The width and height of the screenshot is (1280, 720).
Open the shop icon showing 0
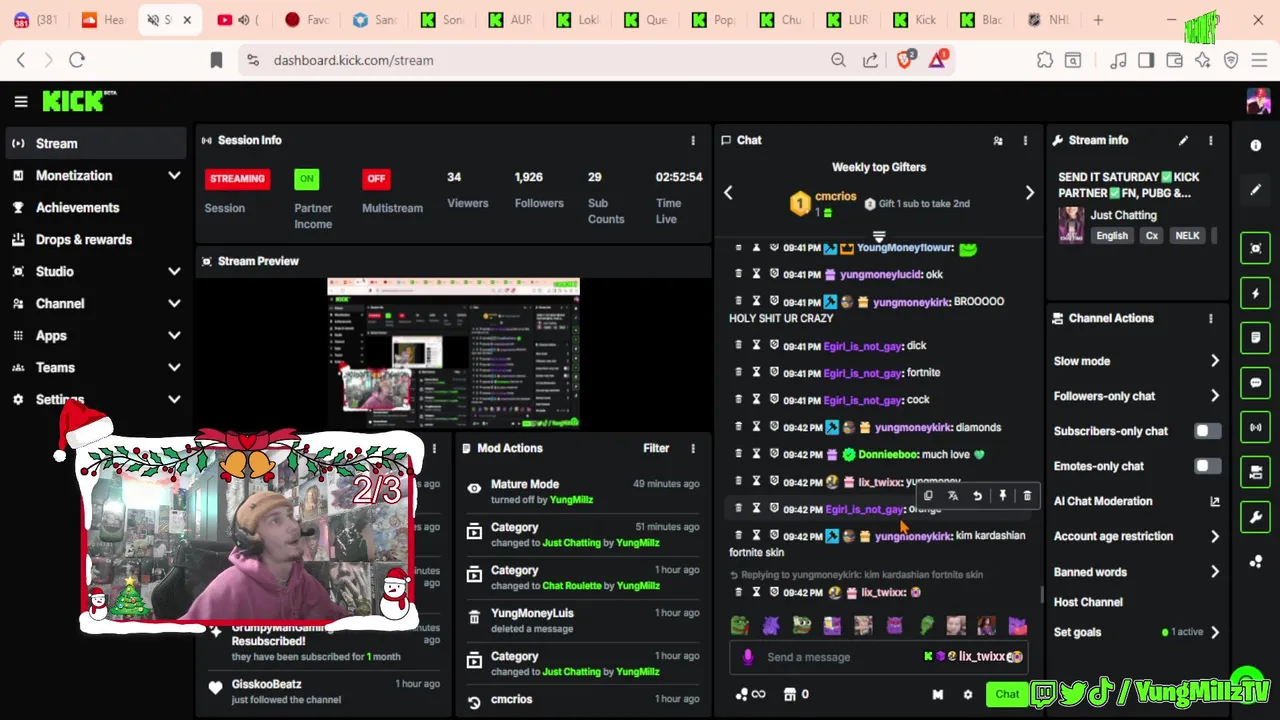(x=796, y=694)
